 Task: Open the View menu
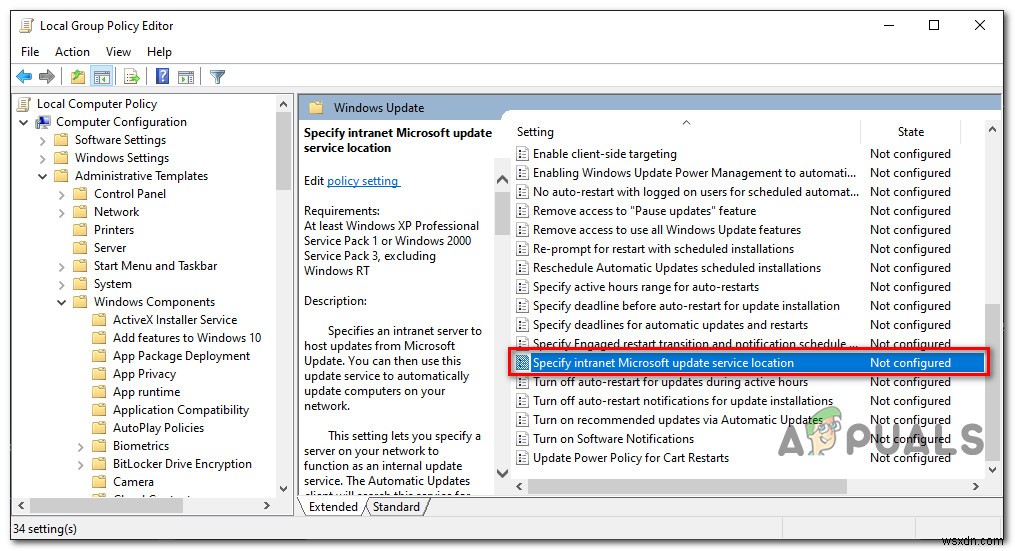[x=118, y=52]
